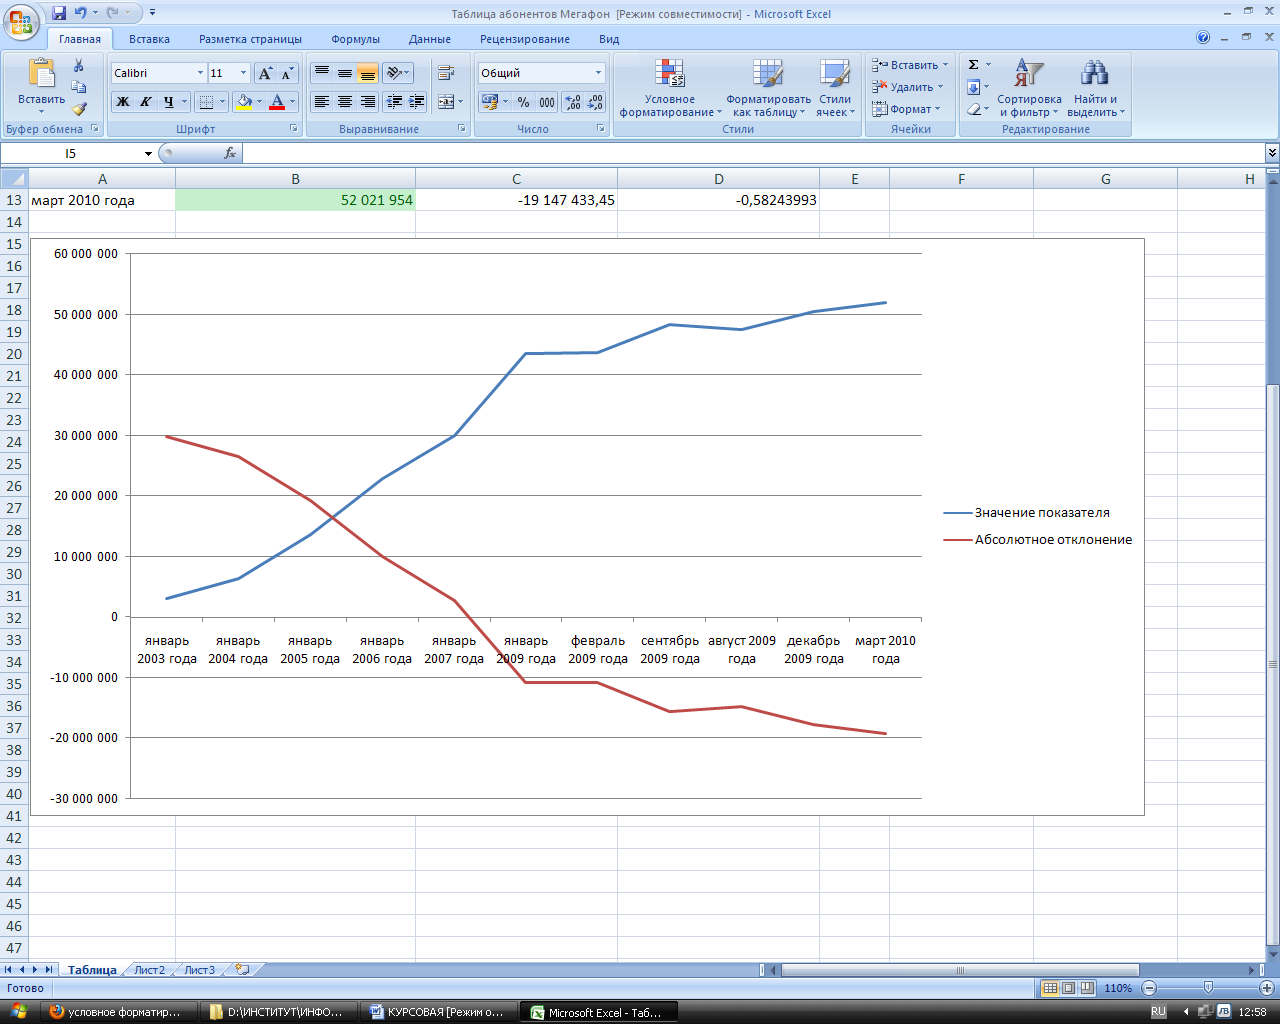Open the Рецензирование tab
This screenshot has height=1024, width=1280.
(x=525, y=39)
